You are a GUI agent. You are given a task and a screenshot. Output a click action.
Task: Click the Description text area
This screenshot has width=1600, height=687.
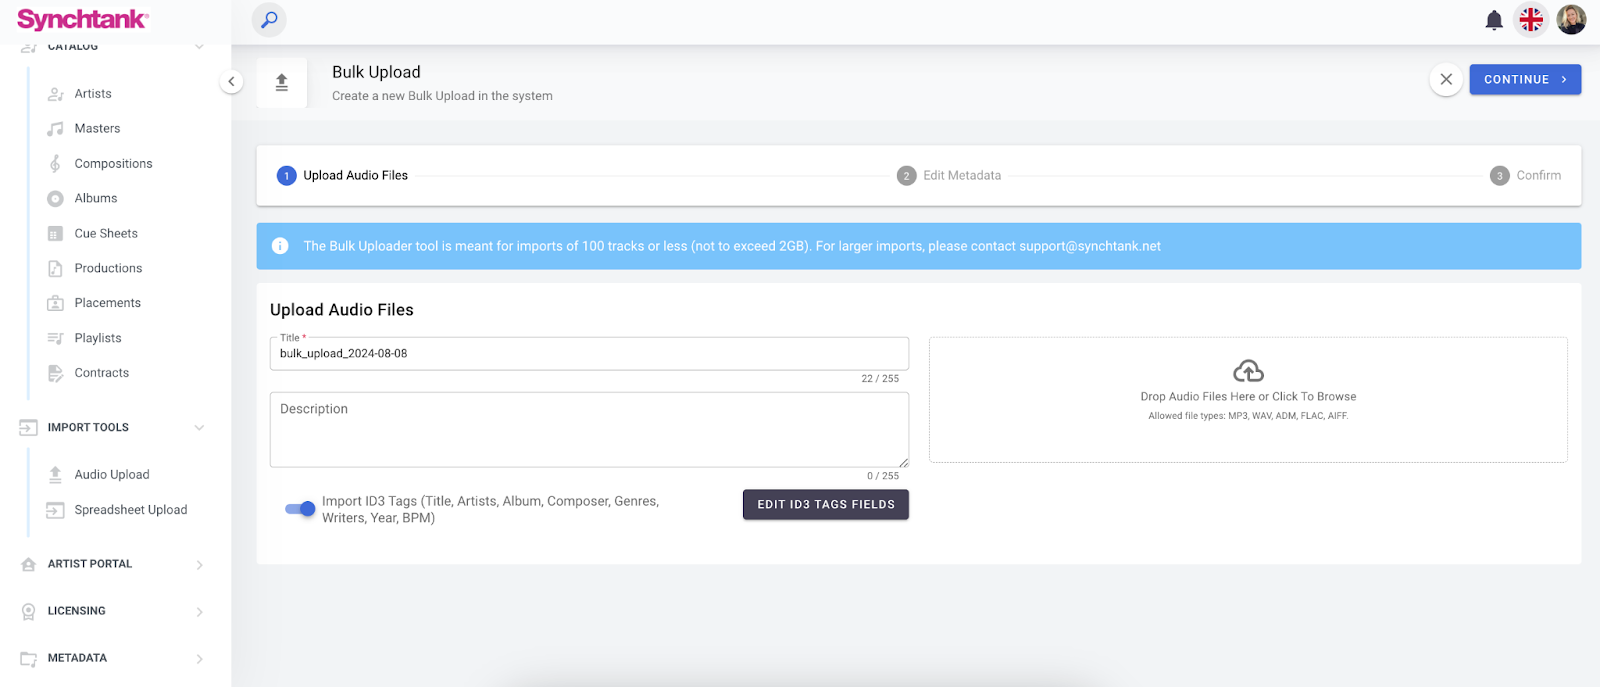pyautogui.click(x=589, y=430)
